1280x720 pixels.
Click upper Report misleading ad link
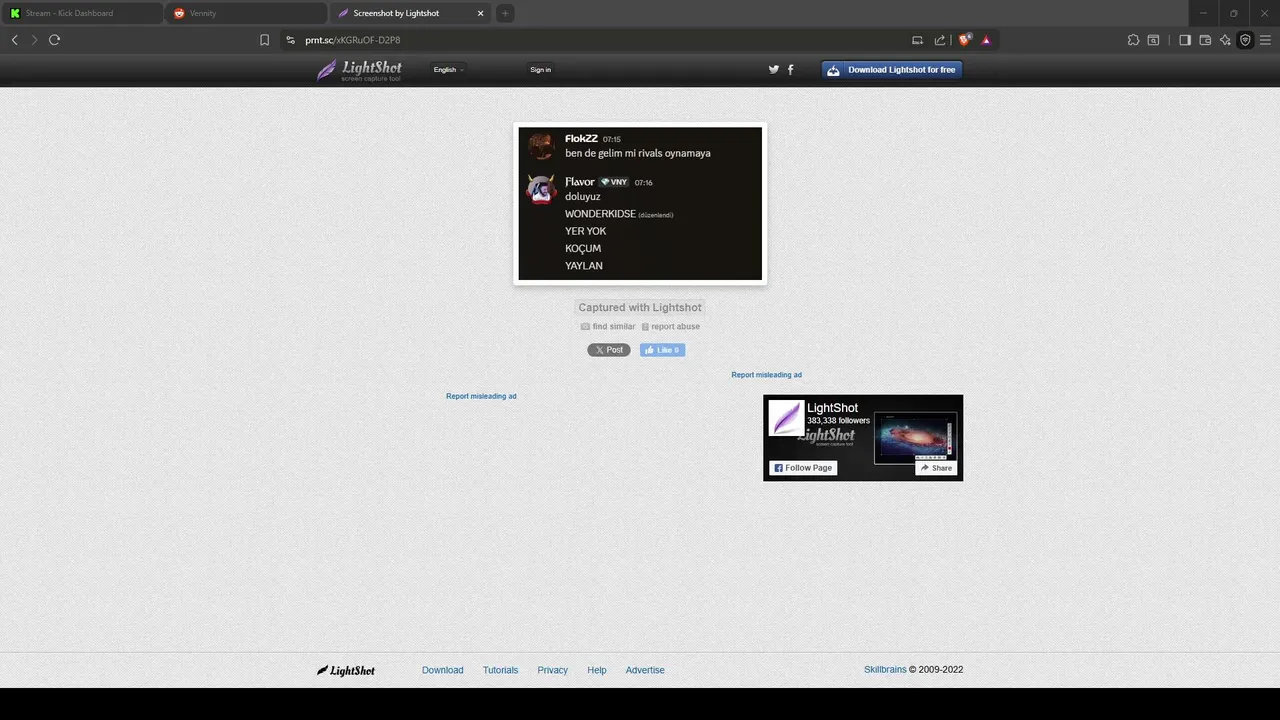(x=766, y=375)
